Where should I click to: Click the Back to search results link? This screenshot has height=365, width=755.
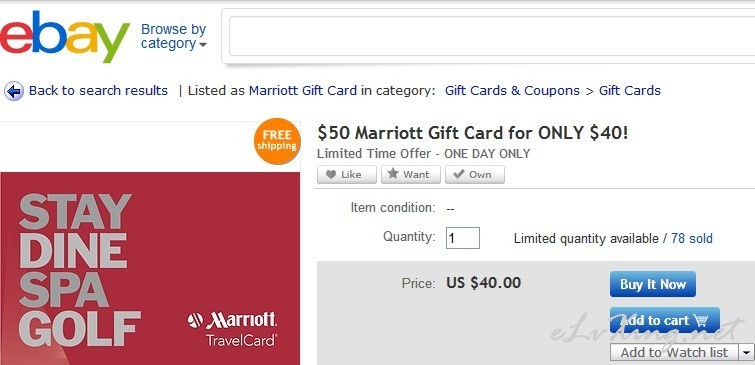pyautogui.click(x=98, y=91)
